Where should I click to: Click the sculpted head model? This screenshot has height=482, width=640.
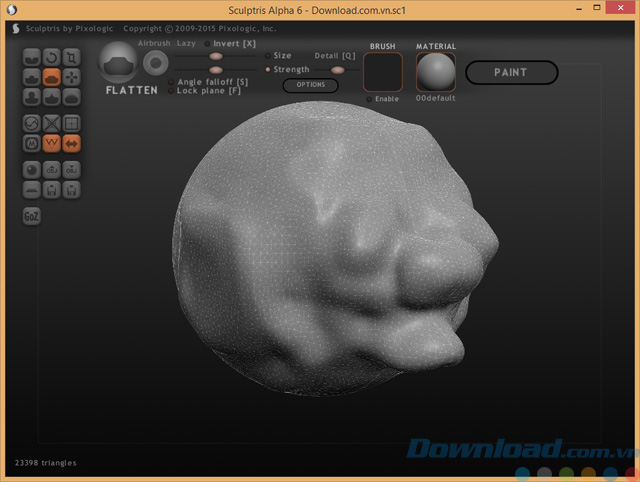[x=335, y=249]
